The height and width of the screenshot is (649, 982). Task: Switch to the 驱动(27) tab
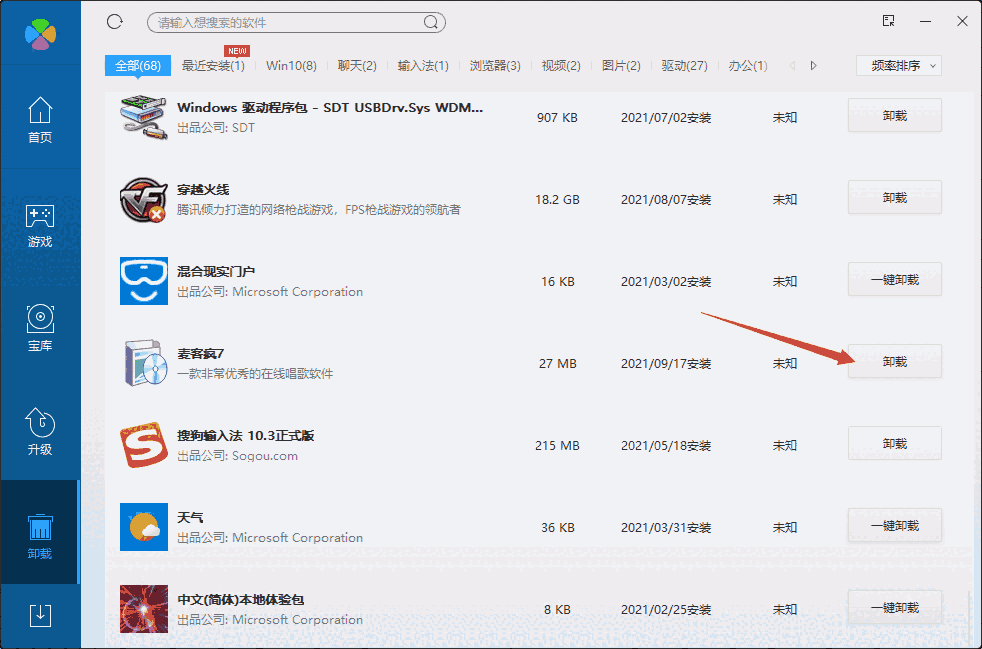(x=685, y=64)
